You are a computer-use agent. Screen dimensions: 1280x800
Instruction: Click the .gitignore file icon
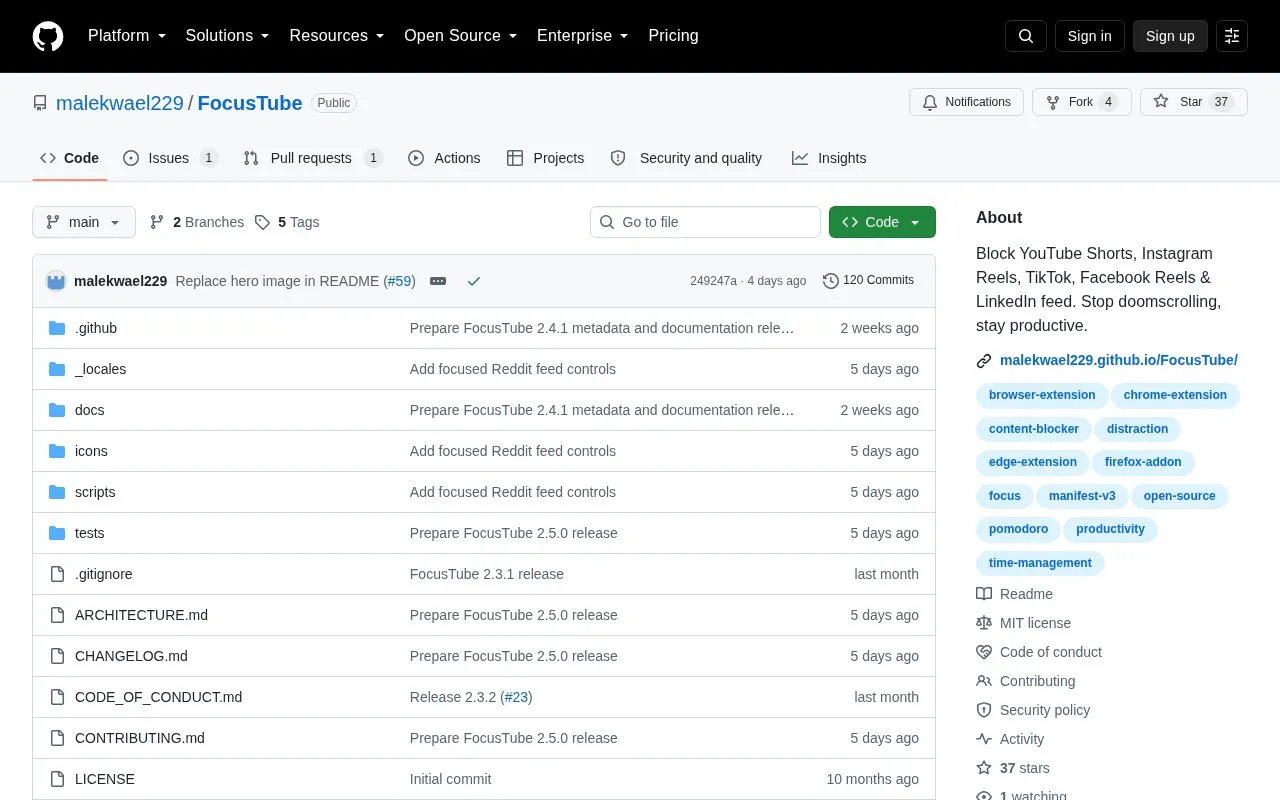(x=57, y=574)
